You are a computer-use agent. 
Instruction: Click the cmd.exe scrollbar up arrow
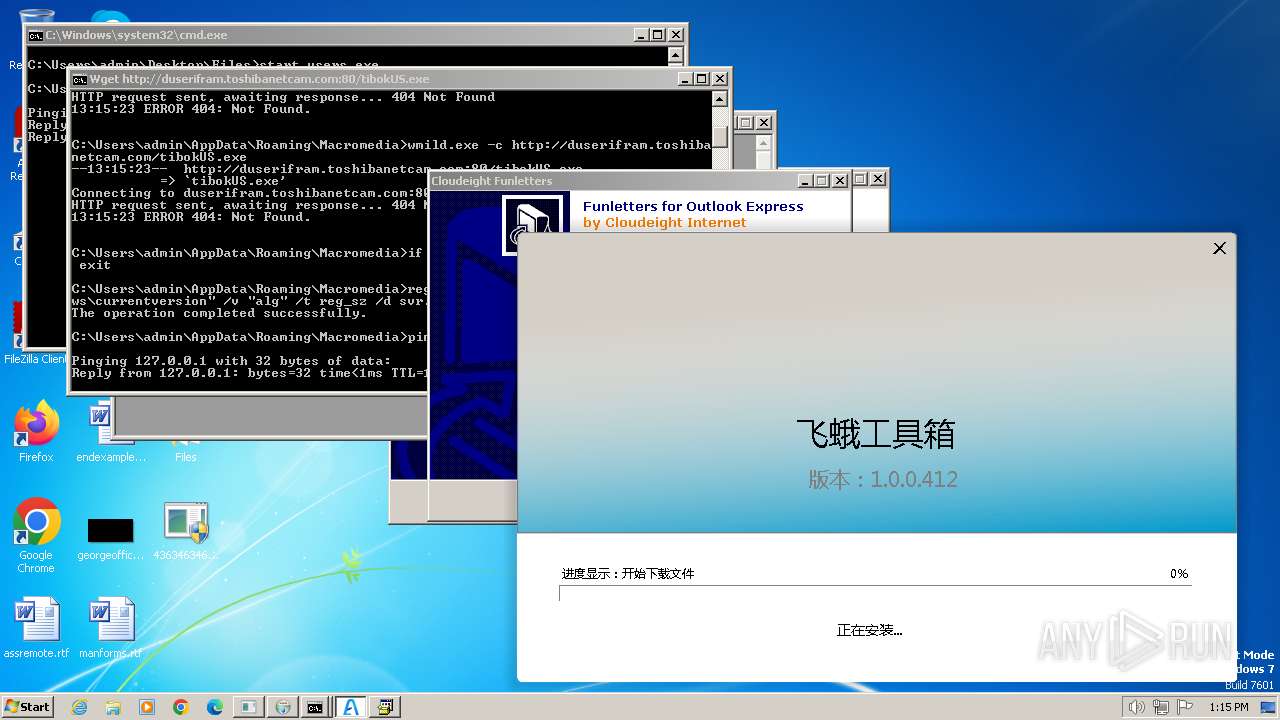coord(676,54)
